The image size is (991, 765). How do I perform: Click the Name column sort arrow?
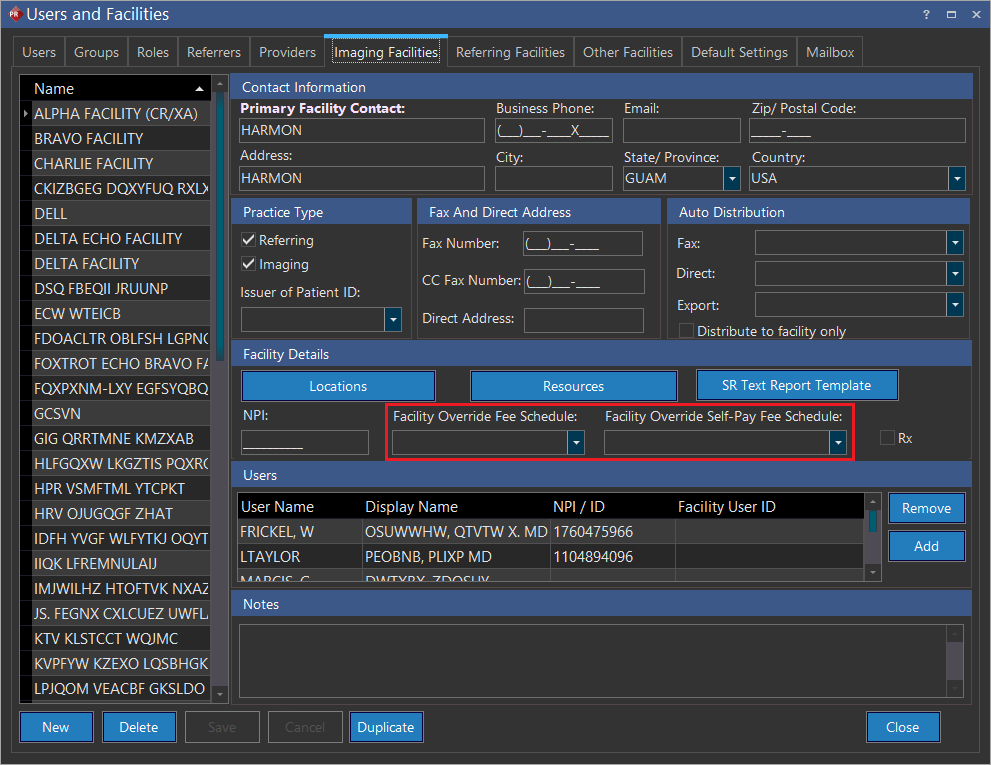(x=200, y=89)
